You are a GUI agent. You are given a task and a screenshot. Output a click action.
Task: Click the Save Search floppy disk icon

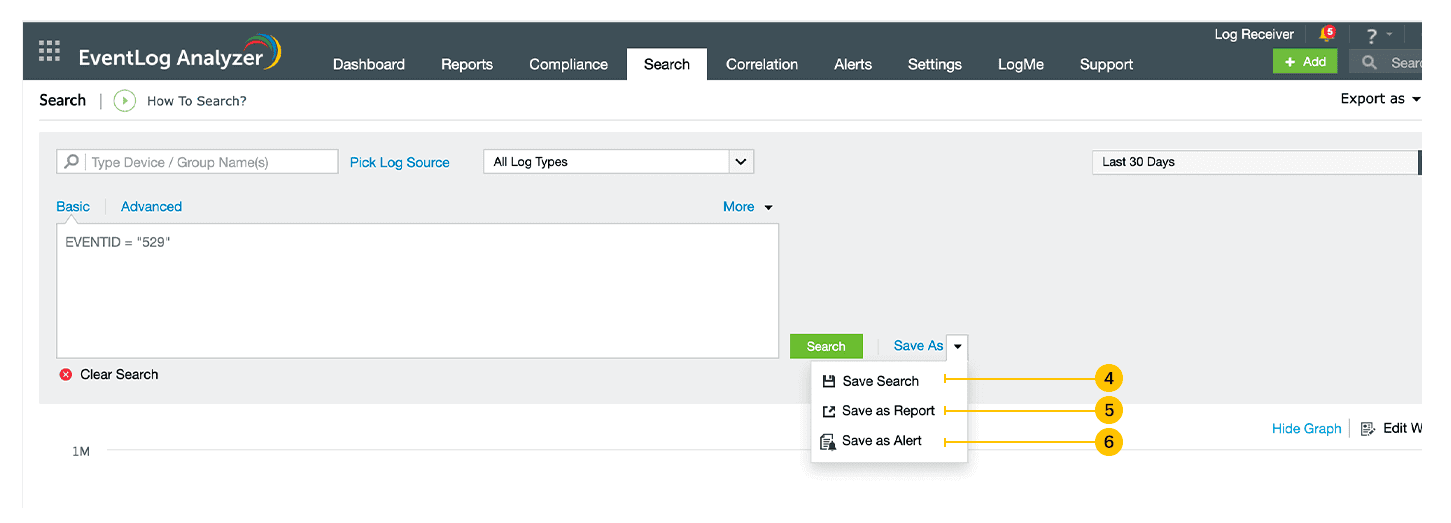point(828,381)
